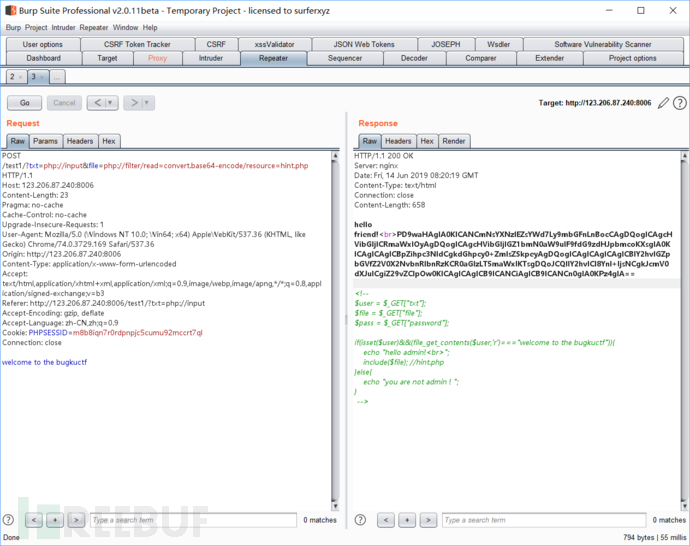Image resolution: width=690 pixels, height=546 pixels.
Task: Click next match button in response search
Action: [x=428, y=520]
